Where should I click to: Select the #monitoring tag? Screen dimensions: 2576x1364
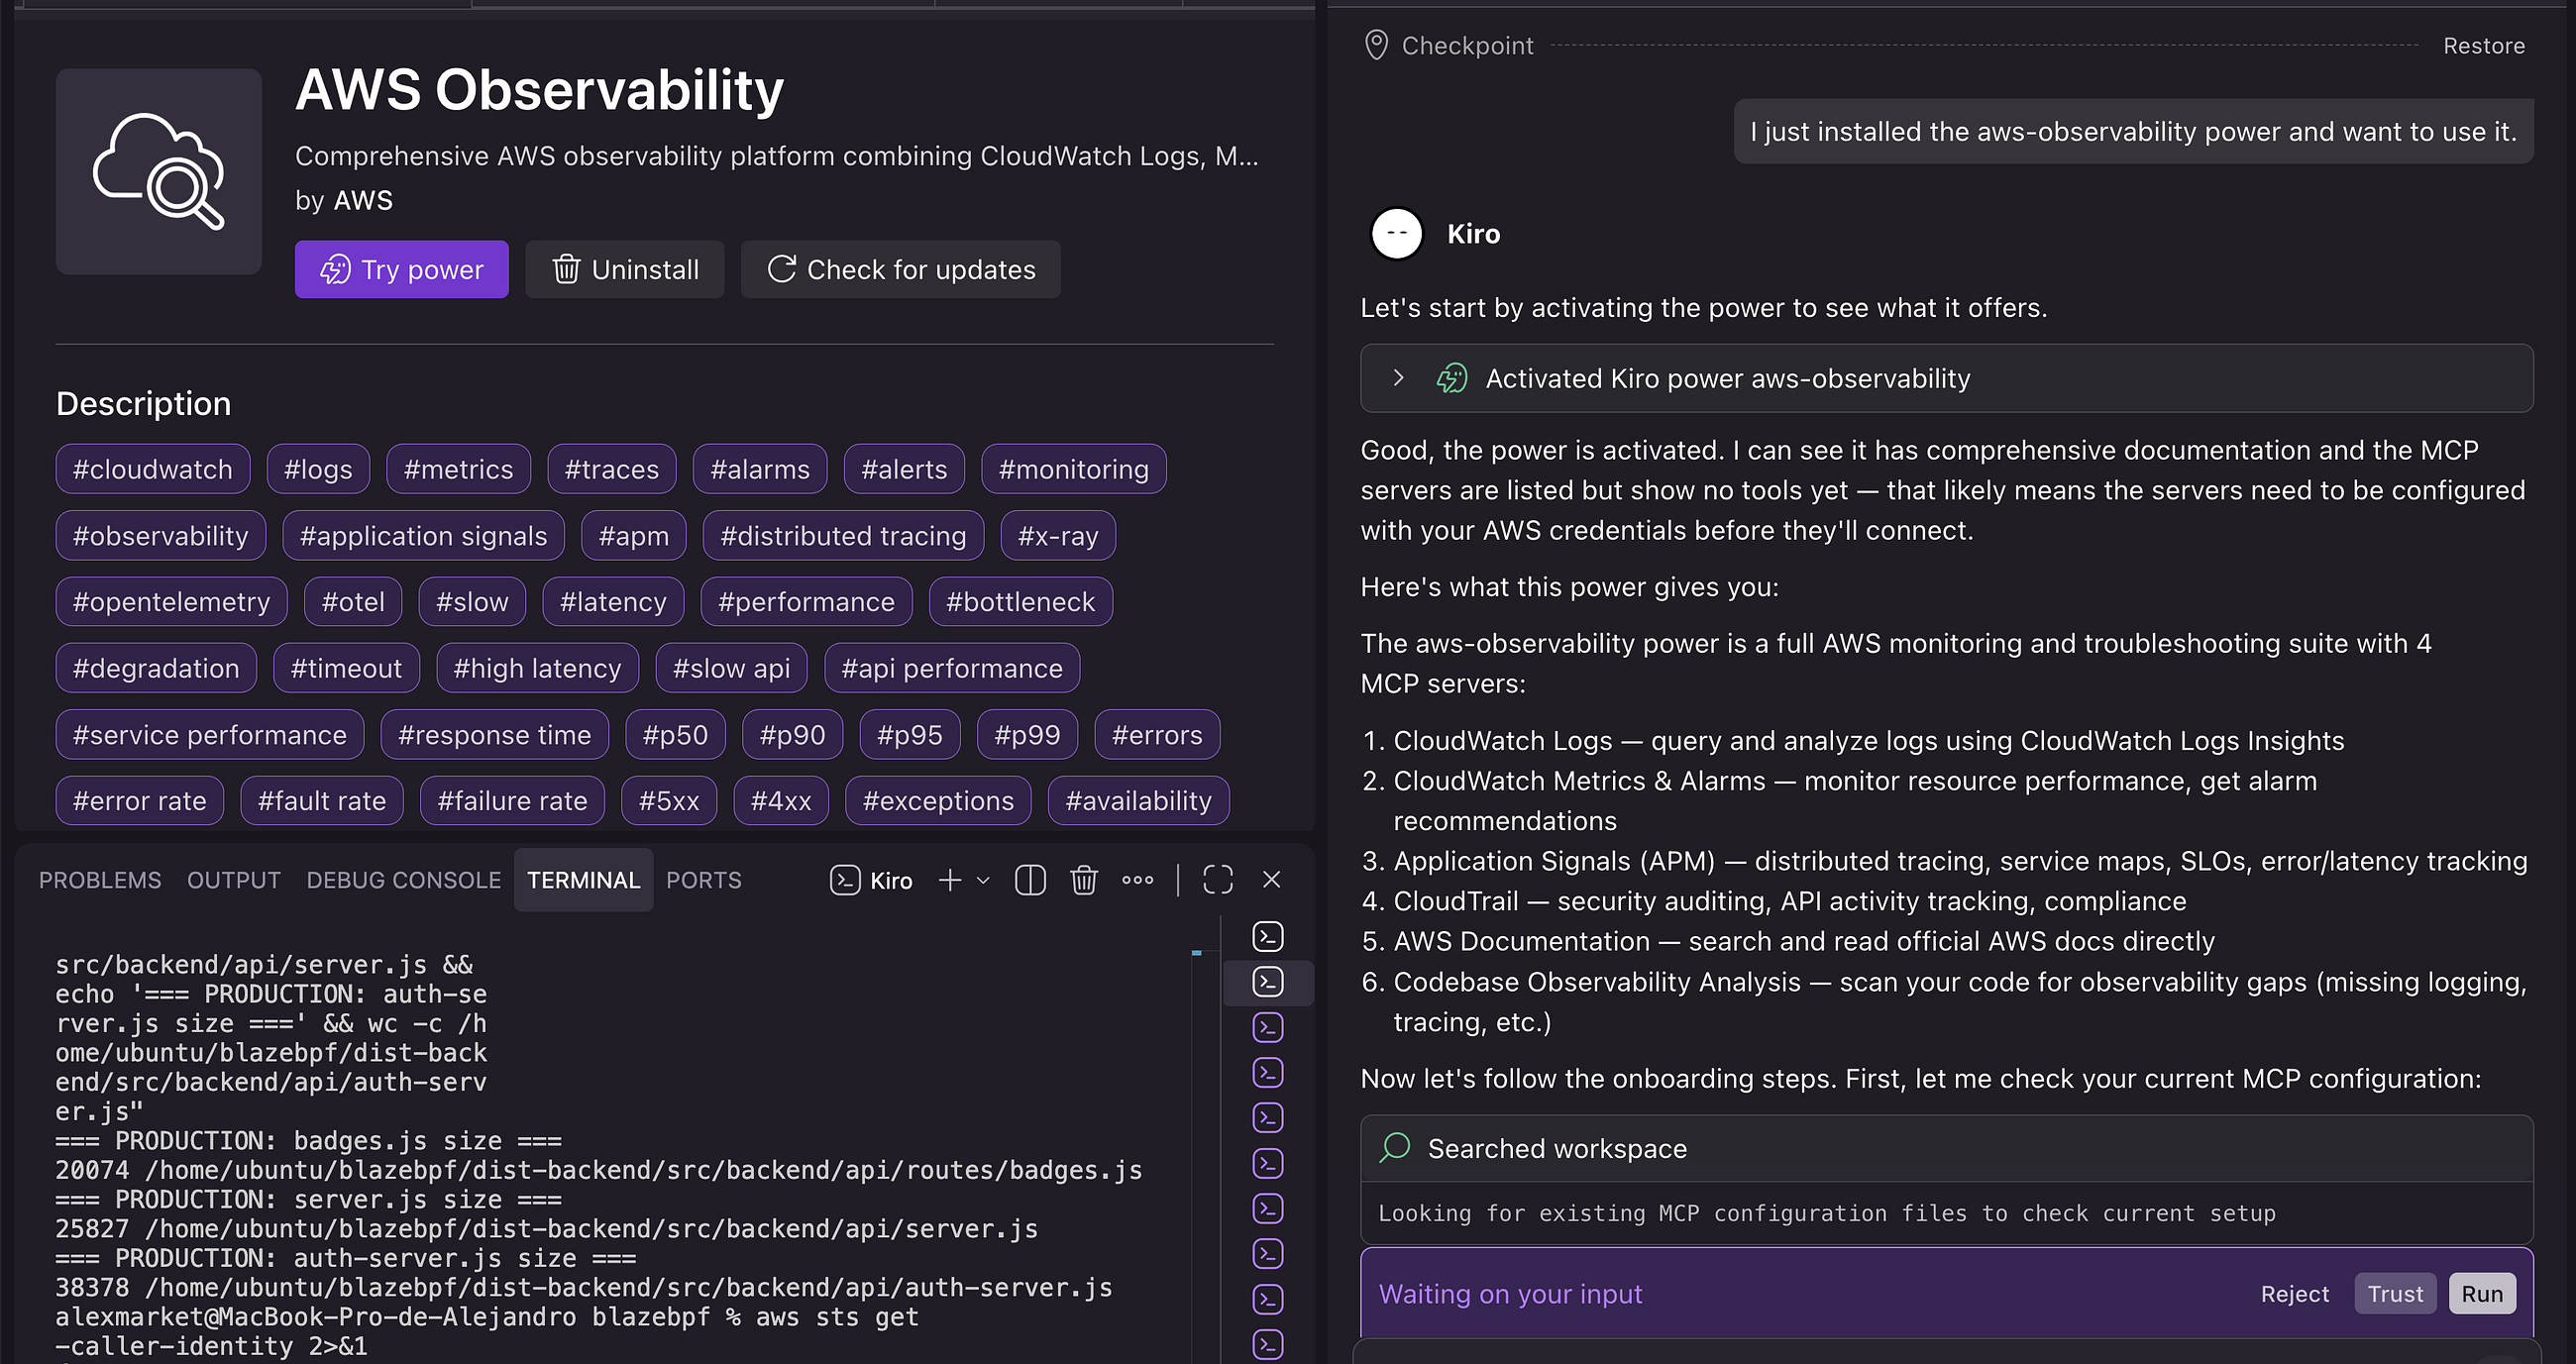pyautogui.click(x=1073, y=469)
